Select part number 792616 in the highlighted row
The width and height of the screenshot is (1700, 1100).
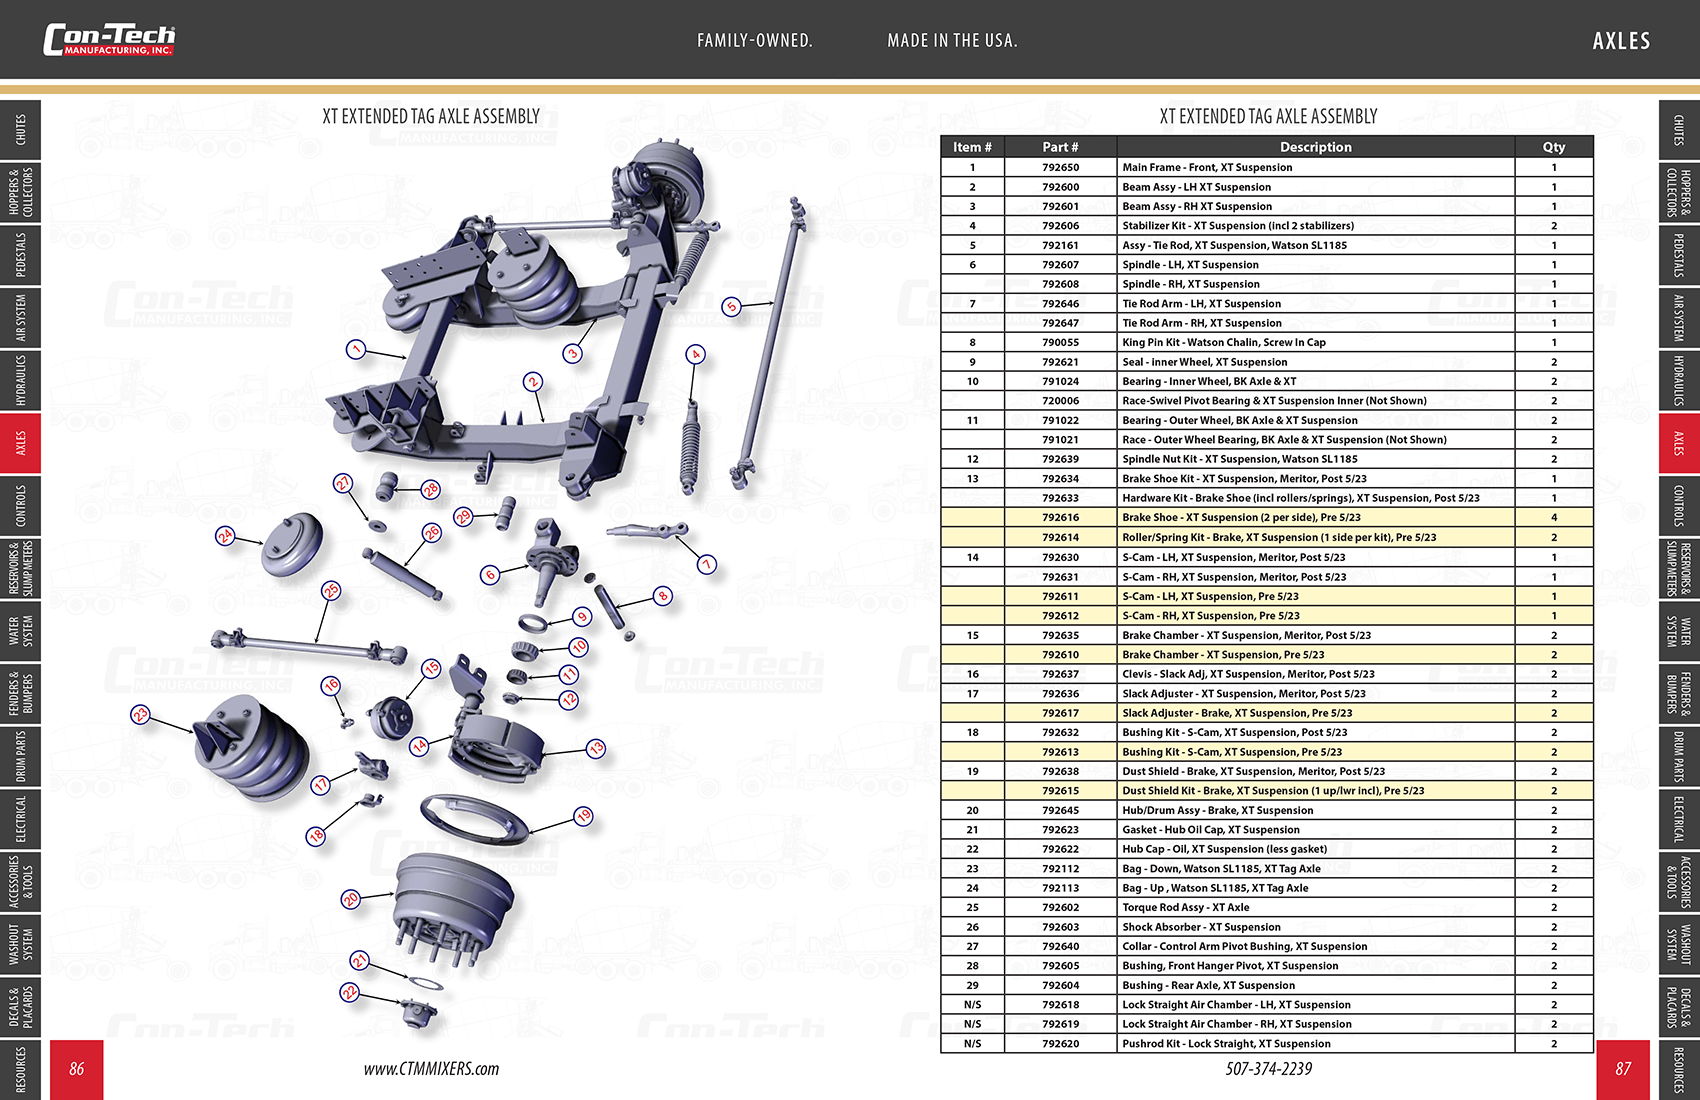[x=1061, y=517]
